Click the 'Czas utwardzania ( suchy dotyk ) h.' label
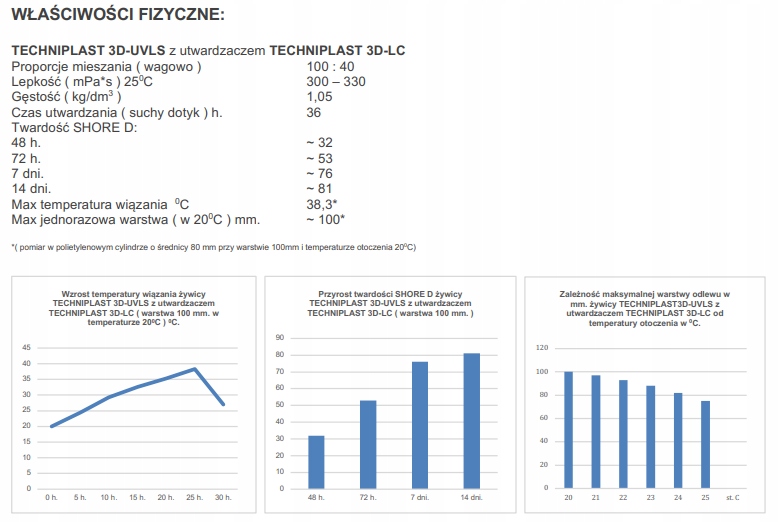This screenshot has height=522, width=779. click(117, 113)
